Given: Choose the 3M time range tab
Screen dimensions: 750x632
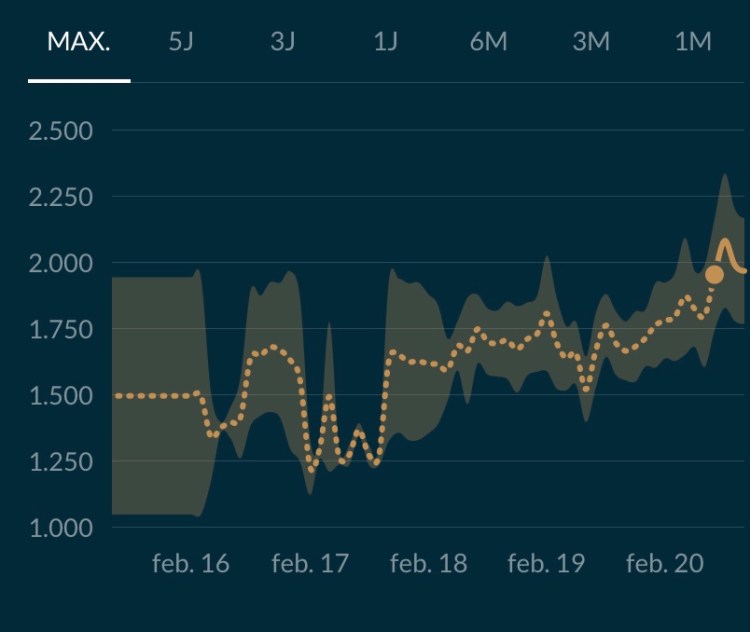Looking at the screenshot, I should pyautogui.click(x=591, y=43).
